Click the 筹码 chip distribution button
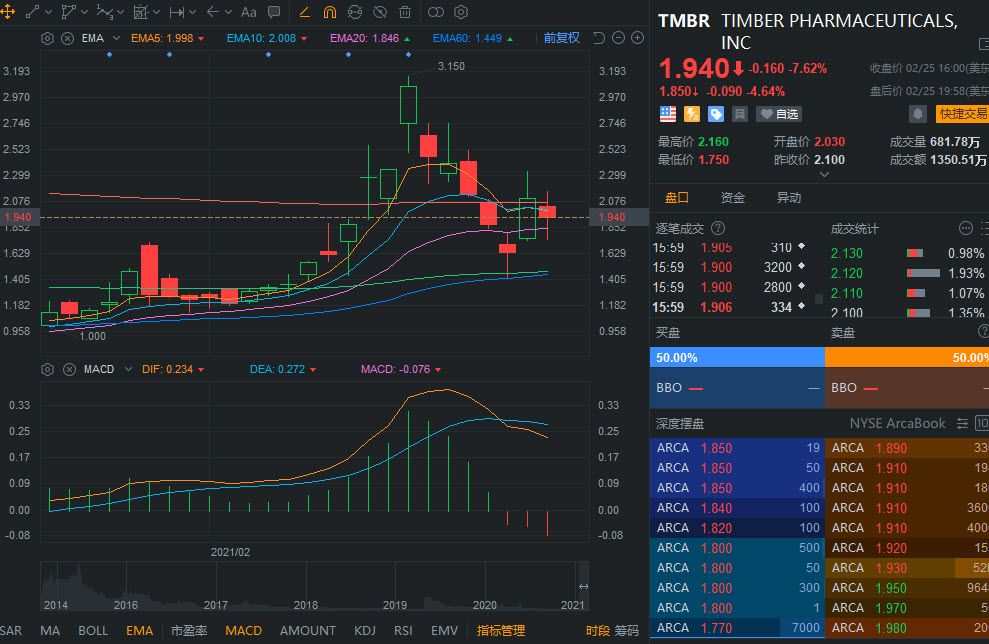 (x=627, y=631)
